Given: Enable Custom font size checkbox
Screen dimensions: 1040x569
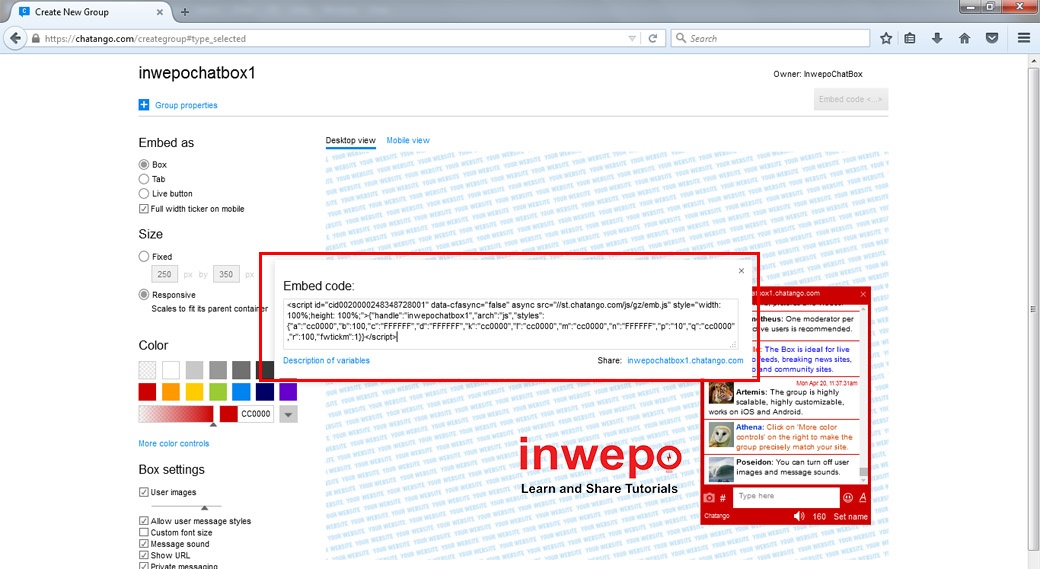Looking at the screenshot, I should click(143, 533).
